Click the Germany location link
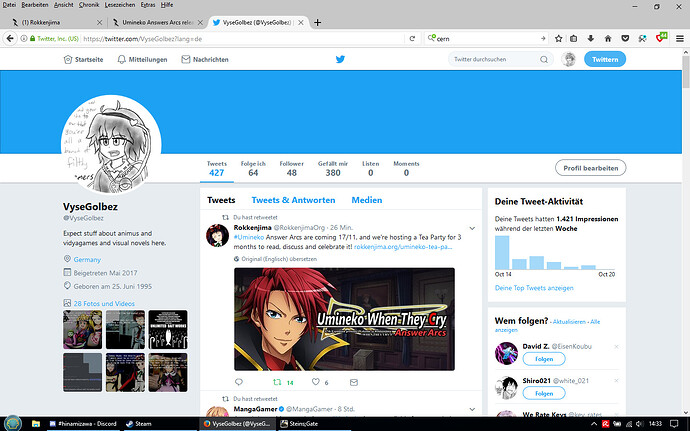 click(x=87, y=259)
